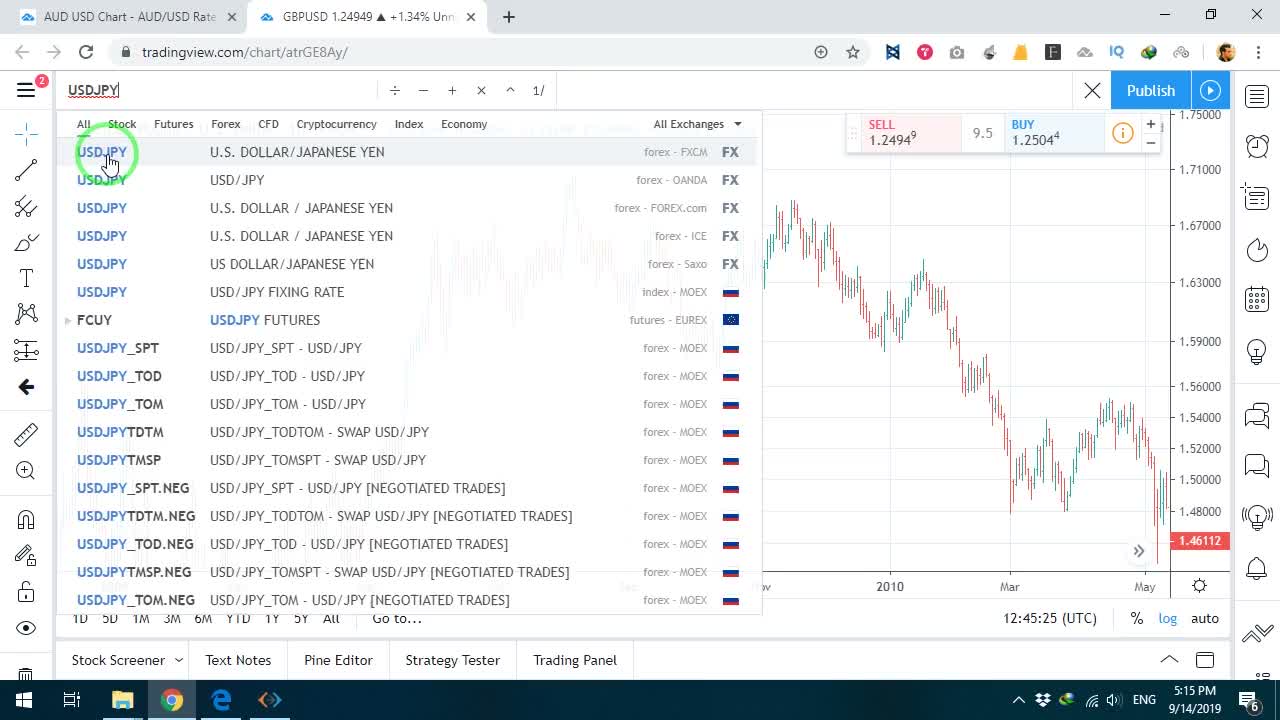Click Go to... date link
1280x720 pixels.
pos(397,618)
